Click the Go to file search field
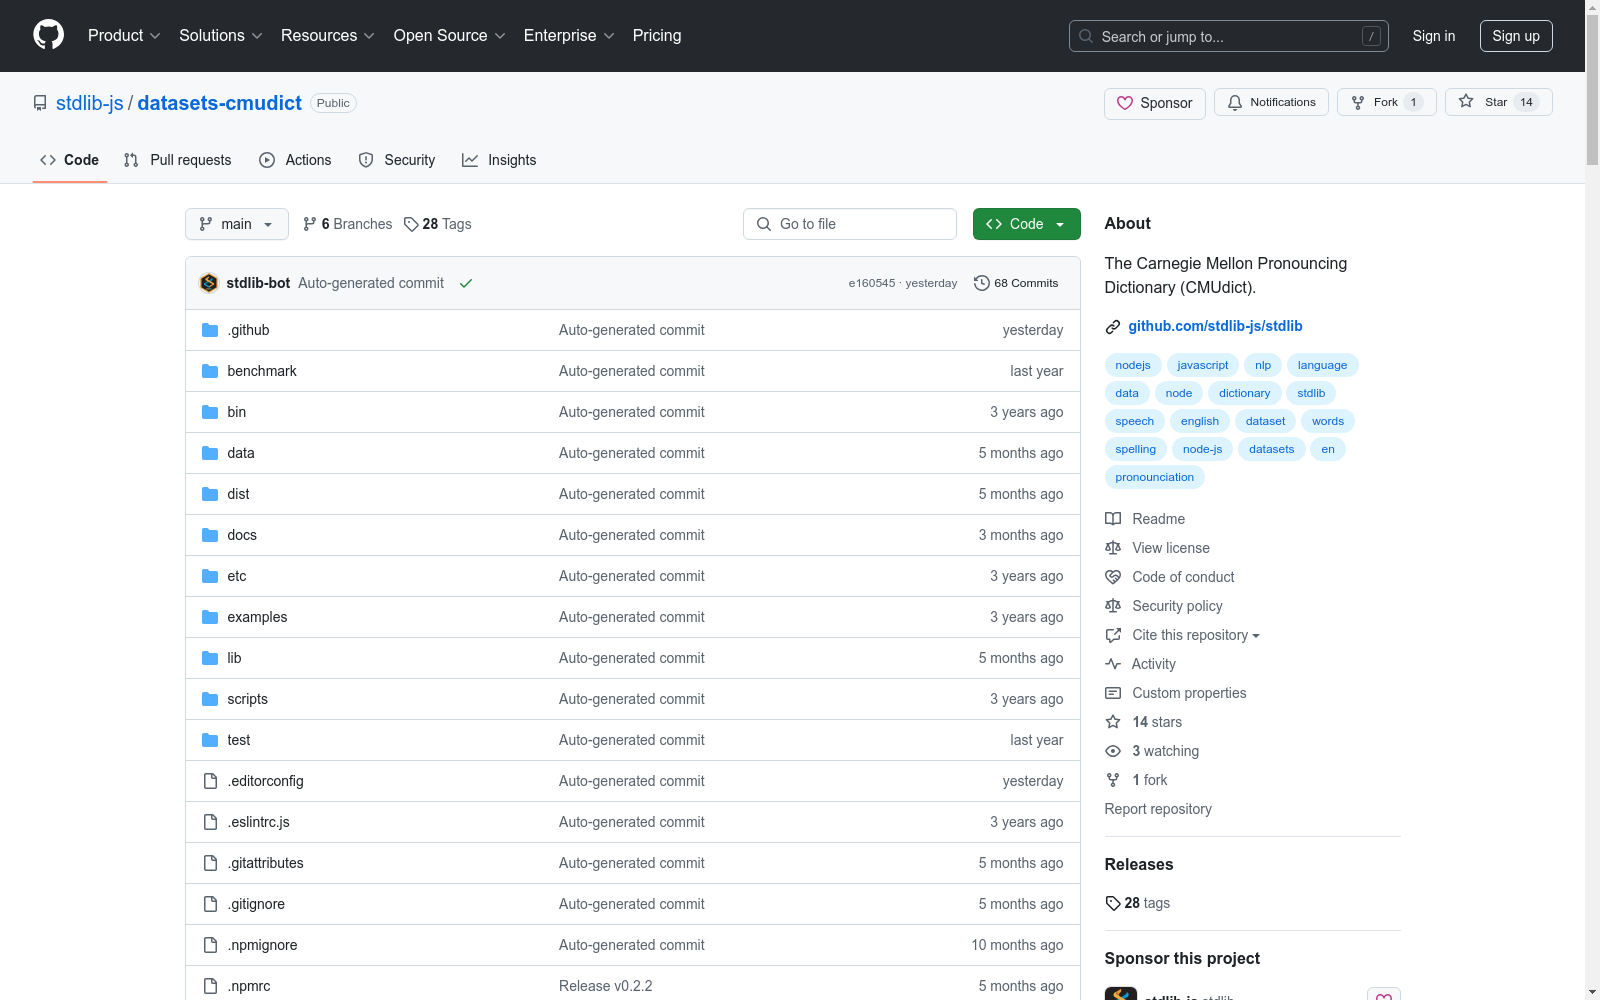The image size is (1600, 1000). tap(849, 224)
